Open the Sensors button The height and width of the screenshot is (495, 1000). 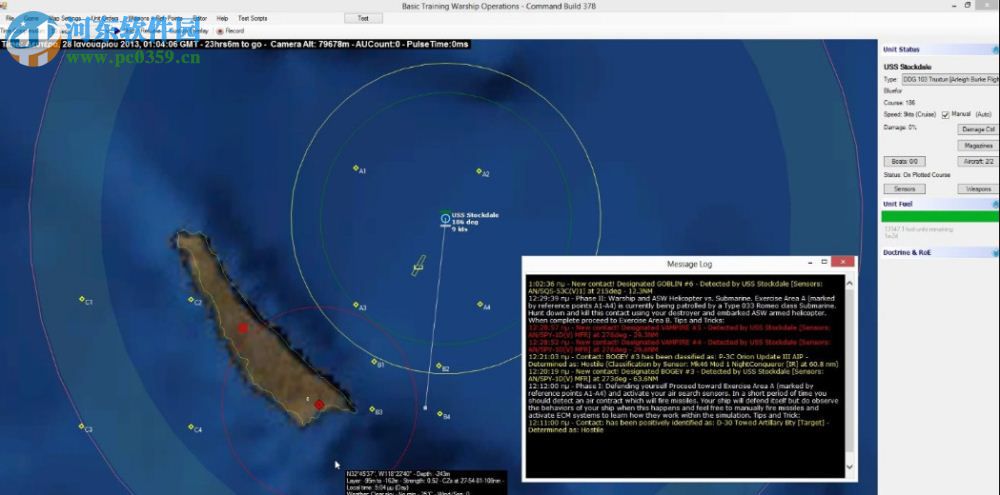point(904,189)
